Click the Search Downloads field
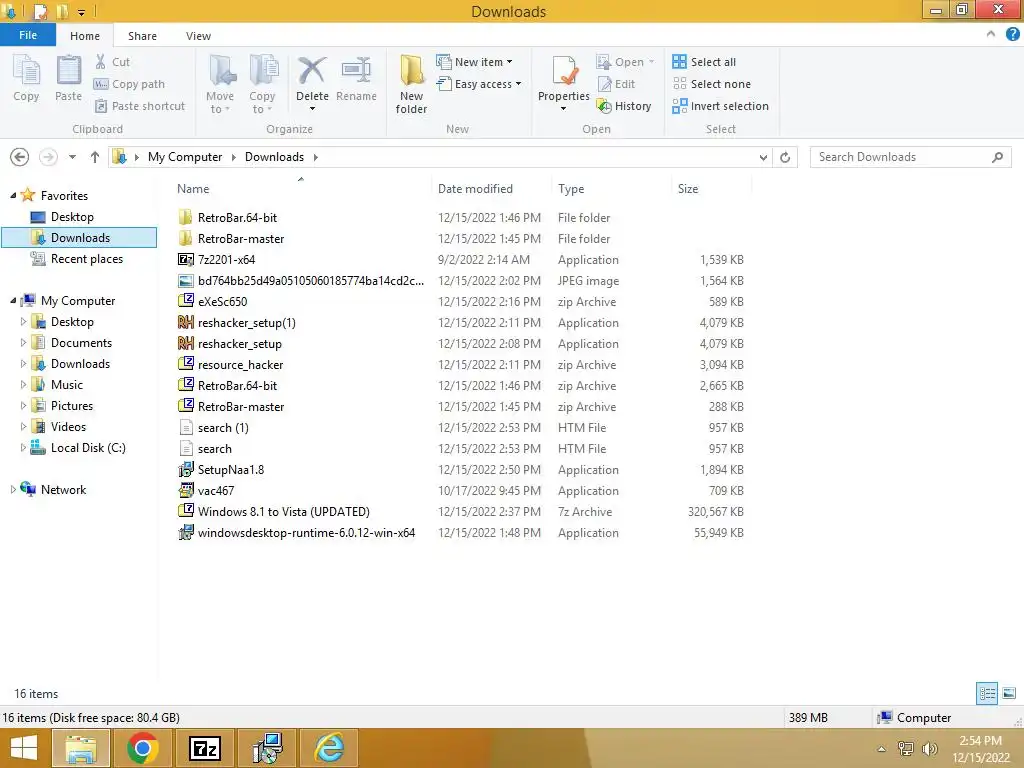Screen dimensions: 1024x768 910,157
